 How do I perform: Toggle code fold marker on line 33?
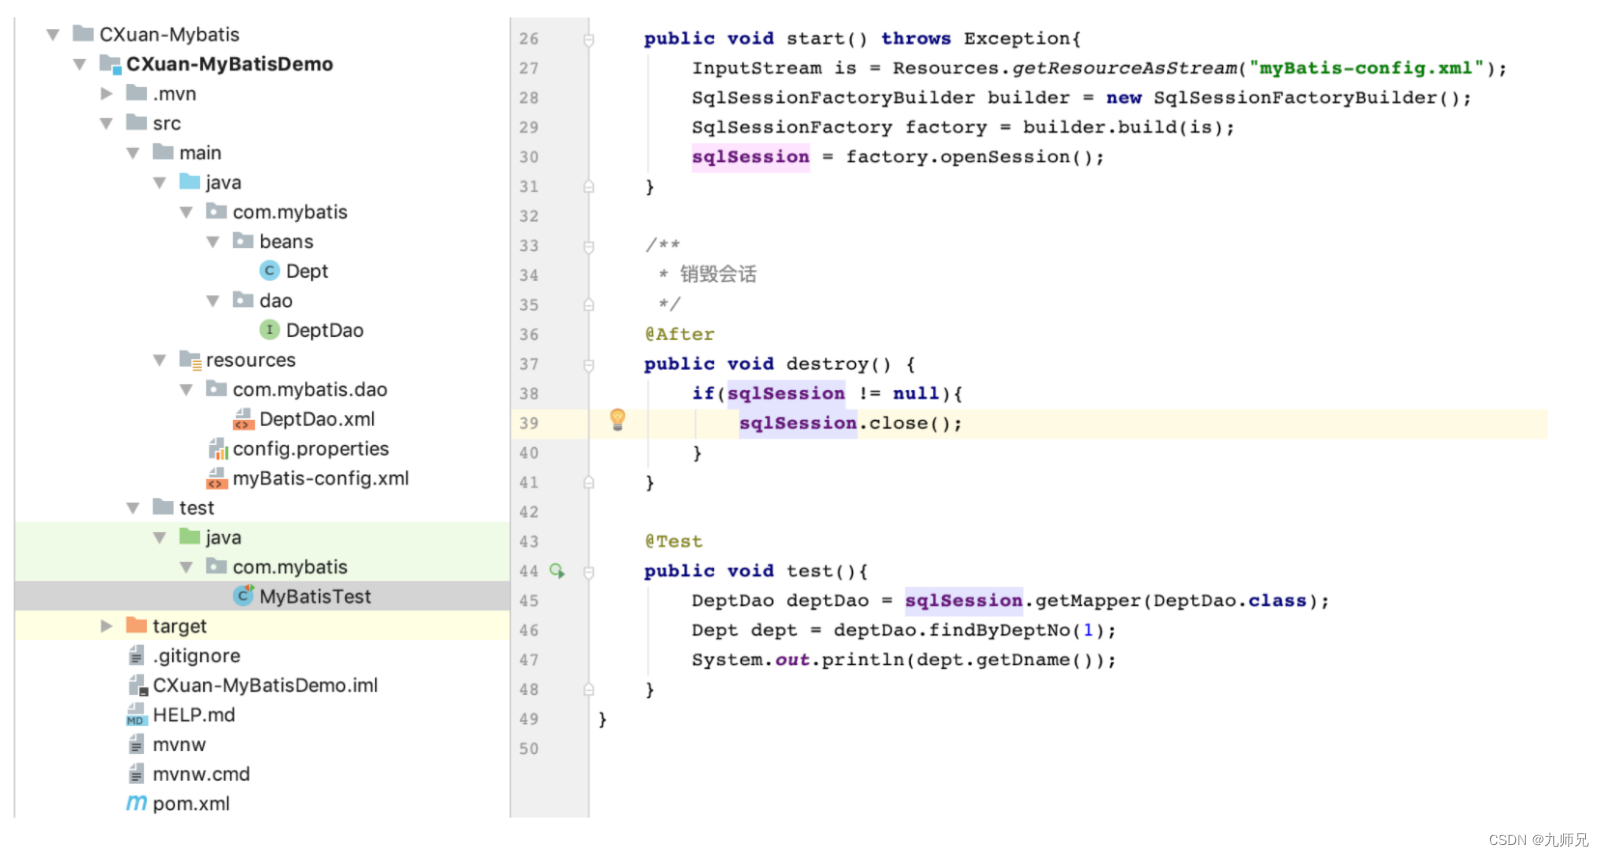coord(589,246)
